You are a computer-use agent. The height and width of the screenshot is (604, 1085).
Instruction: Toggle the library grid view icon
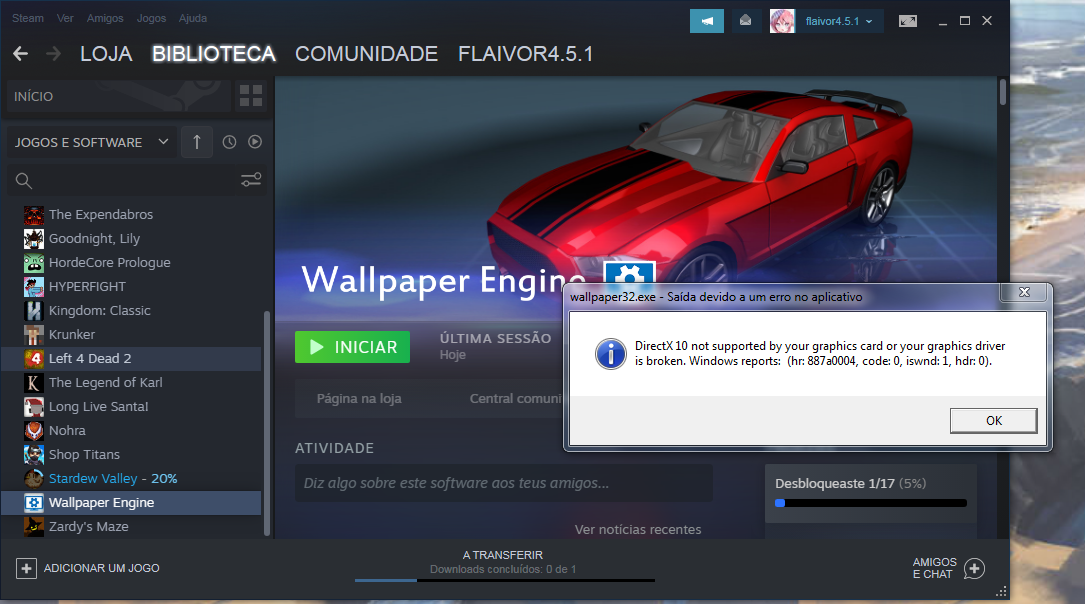(250, 95)
